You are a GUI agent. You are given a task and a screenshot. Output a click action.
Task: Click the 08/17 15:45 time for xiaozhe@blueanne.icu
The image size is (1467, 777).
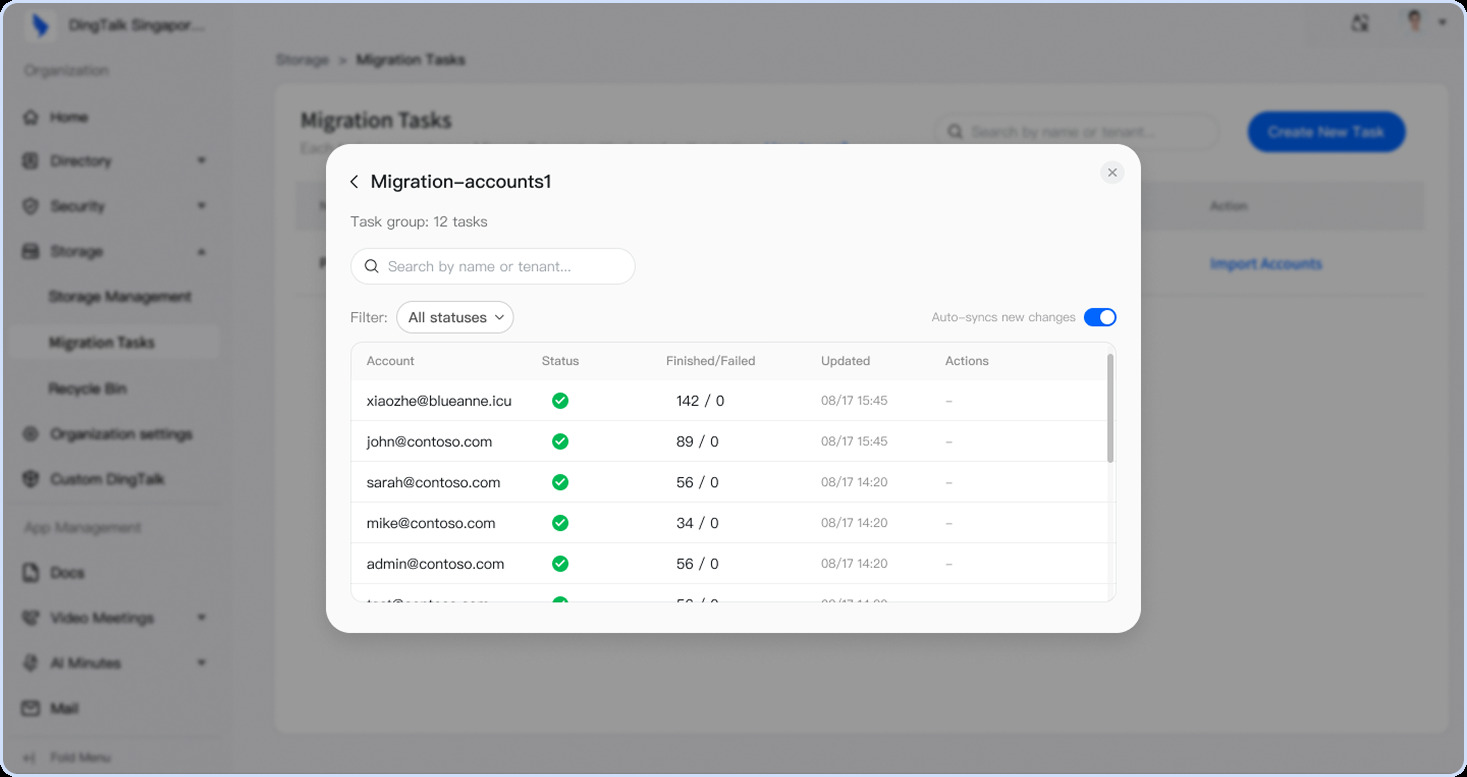(854, 401)
